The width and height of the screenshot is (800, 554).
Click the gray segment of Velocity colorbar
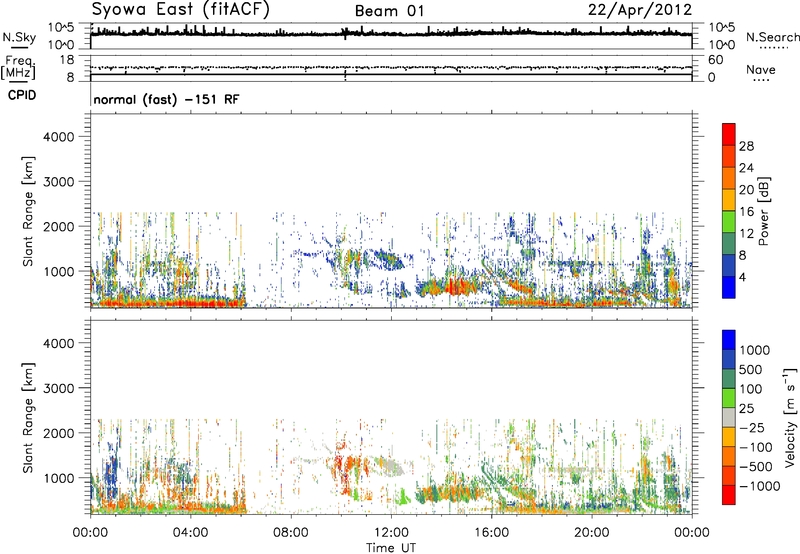pyautogui.click(x=729, y=417)
